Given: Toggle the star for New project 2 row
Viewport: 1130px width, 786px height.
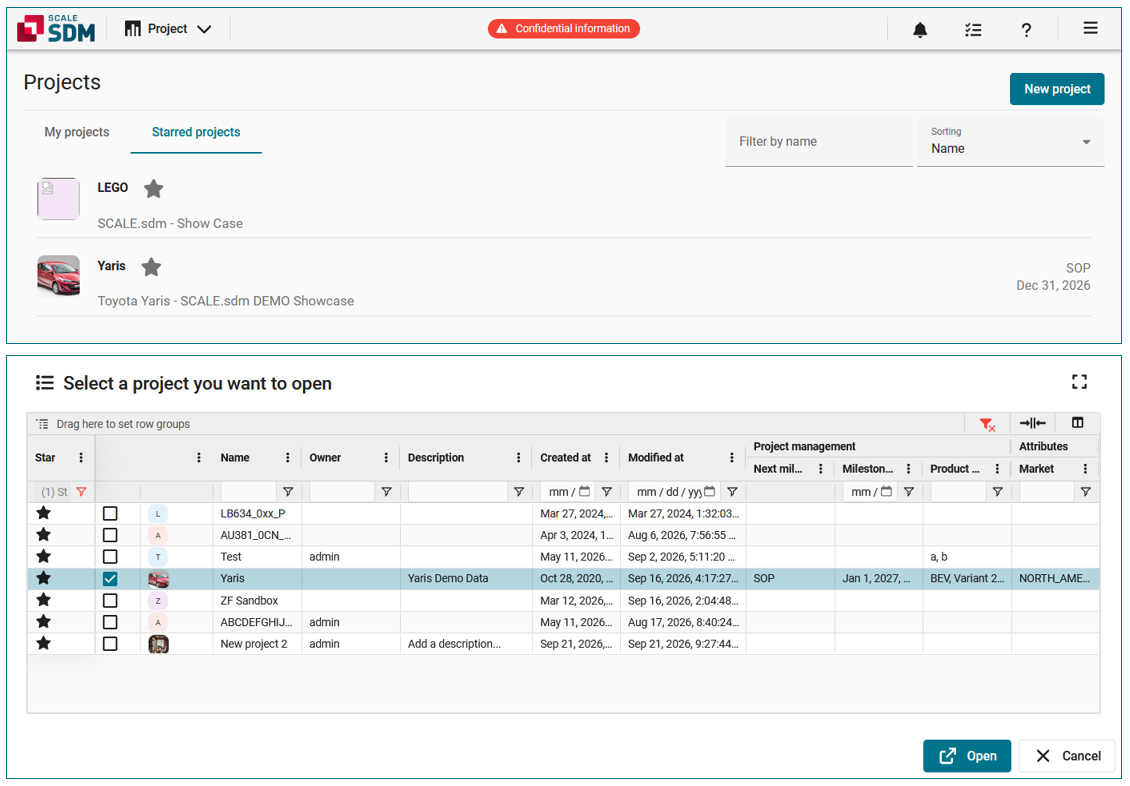Looking at the screenshot, I should (44, 643).
